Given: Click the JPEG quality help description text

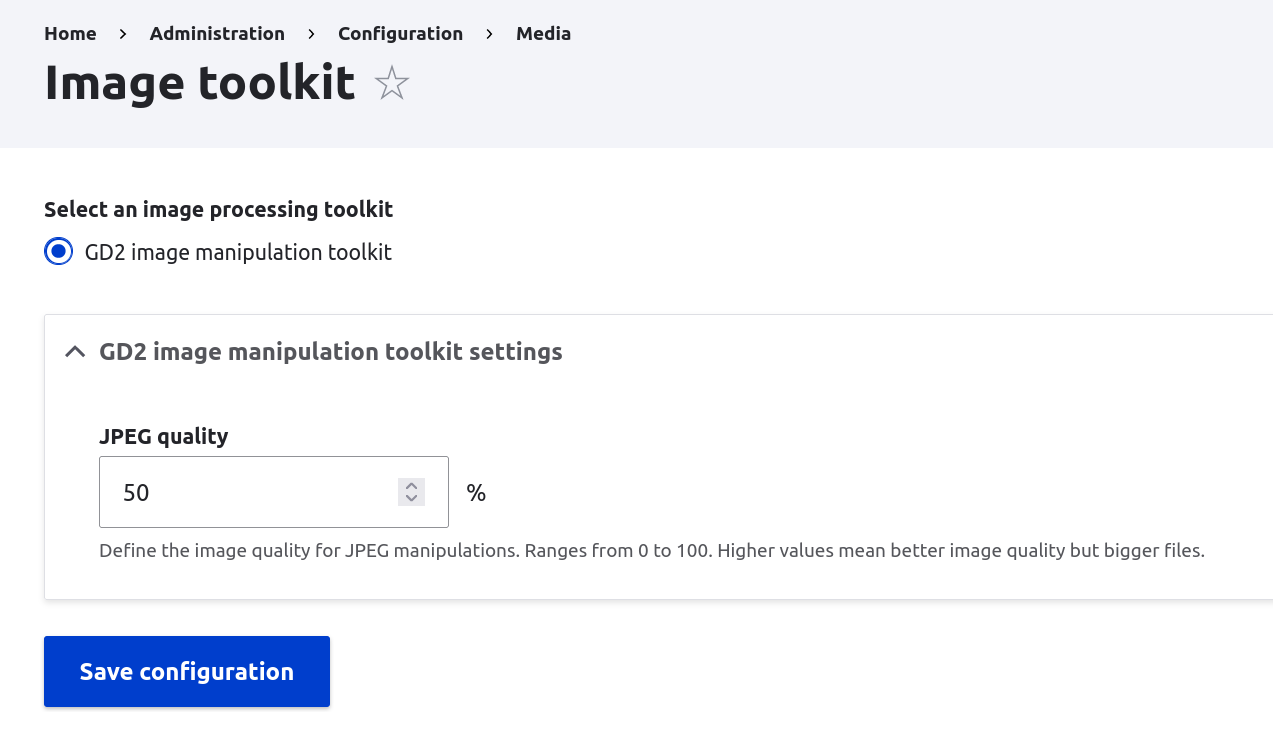Looking at the screenshot, I should (651, 551).
